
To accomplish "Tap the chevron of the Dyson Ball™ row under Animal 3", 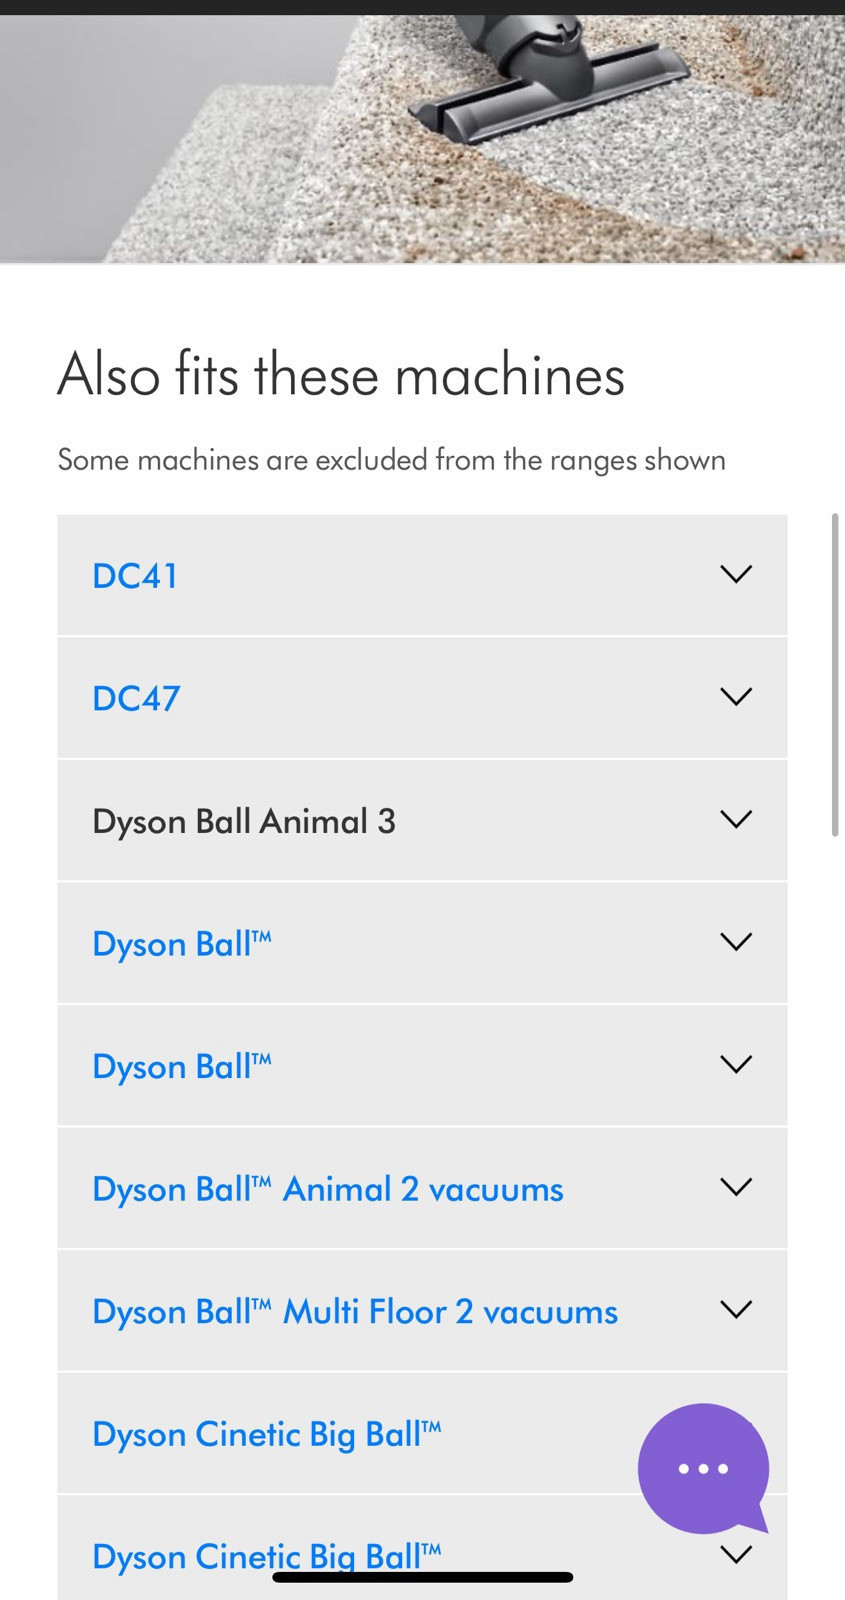I will coord(736,942).
